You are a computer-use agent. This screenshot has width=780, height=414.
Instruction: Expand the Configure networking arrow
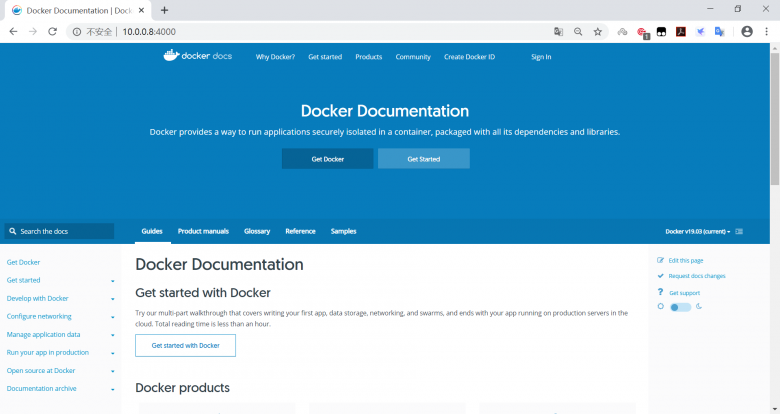click(113, 317)
